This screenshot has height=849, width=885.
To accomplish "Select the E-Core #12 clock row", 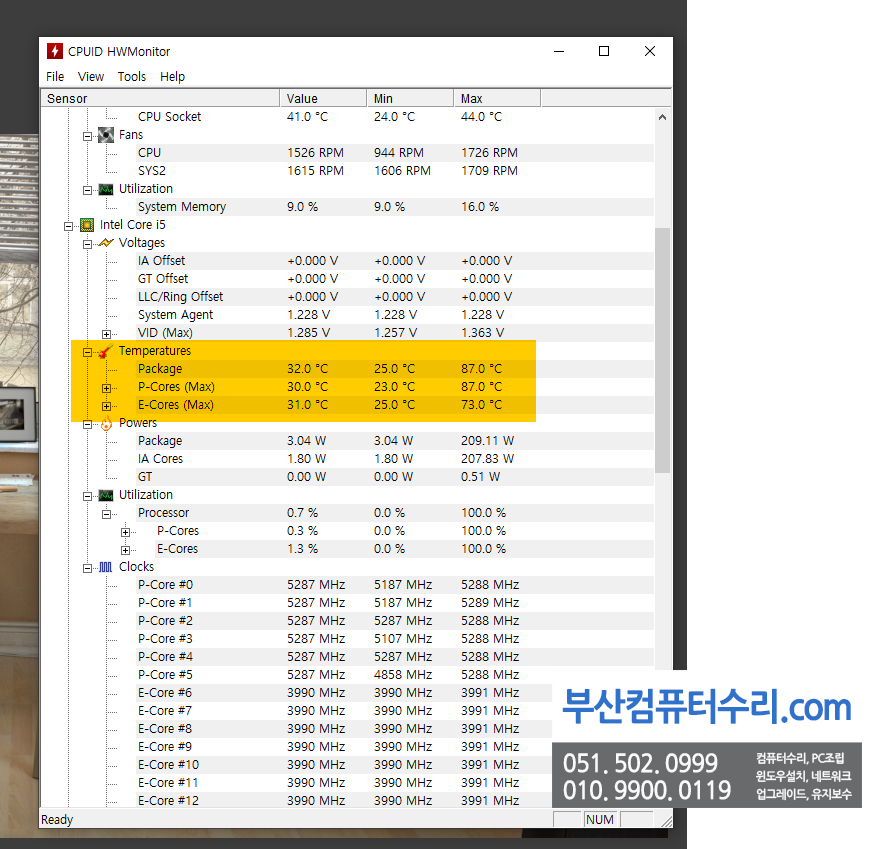I will pyautogui.click(x=344, y=801).
